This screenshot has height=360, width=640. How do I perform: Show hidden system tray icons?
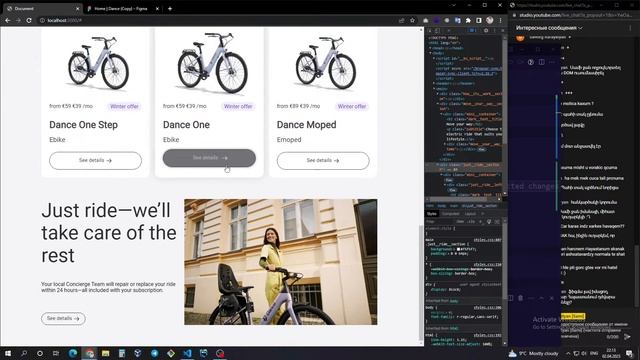click(x=568, y=353)
